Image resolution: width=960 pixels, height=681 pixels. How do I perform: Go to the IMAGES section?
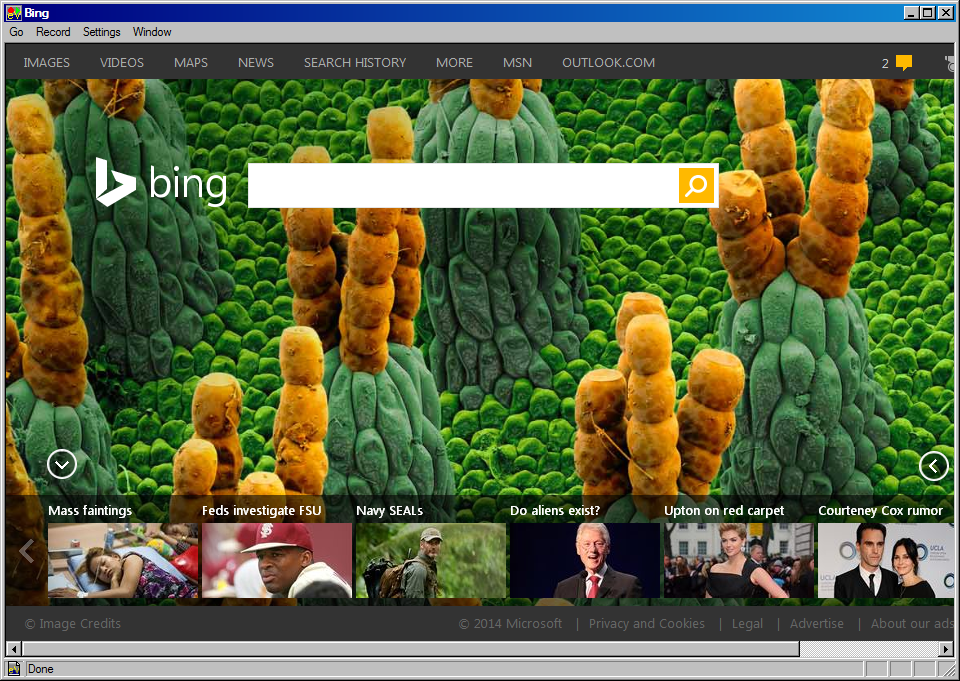point(47,63)
